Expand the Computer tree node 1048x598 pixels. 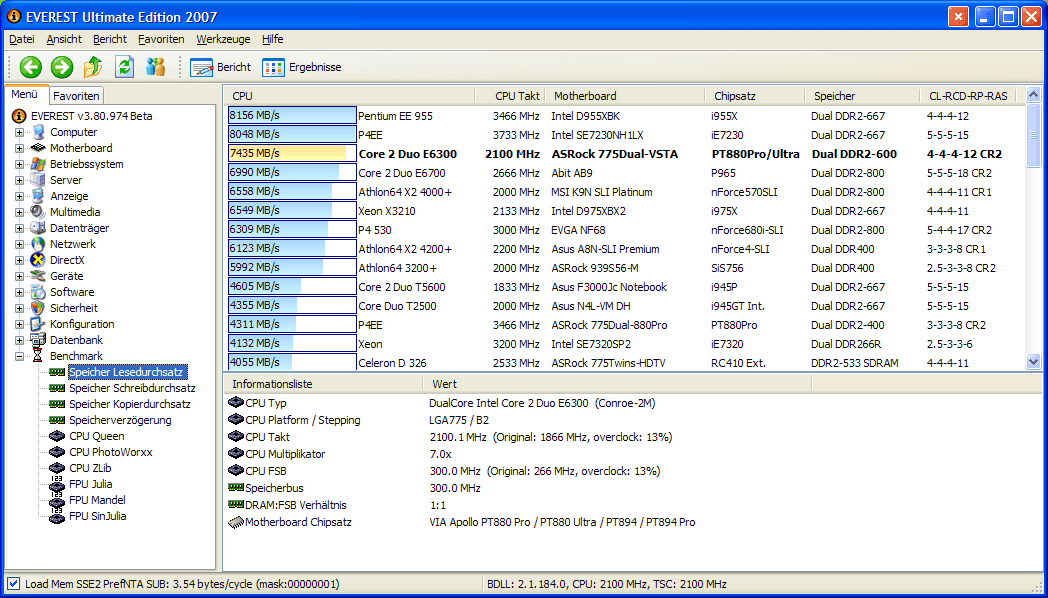(19, 132)
